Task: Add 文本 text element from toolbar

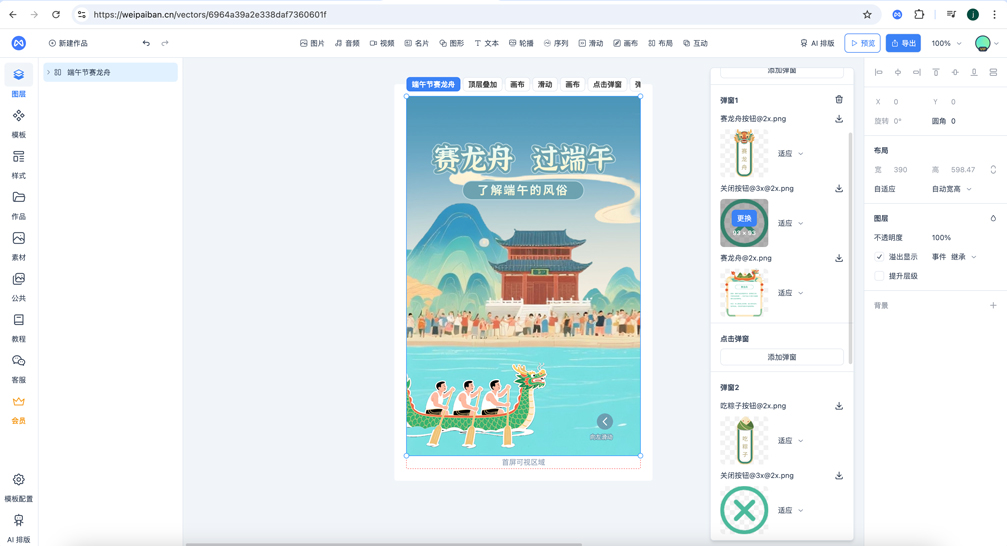Action: tap(486, 44)
